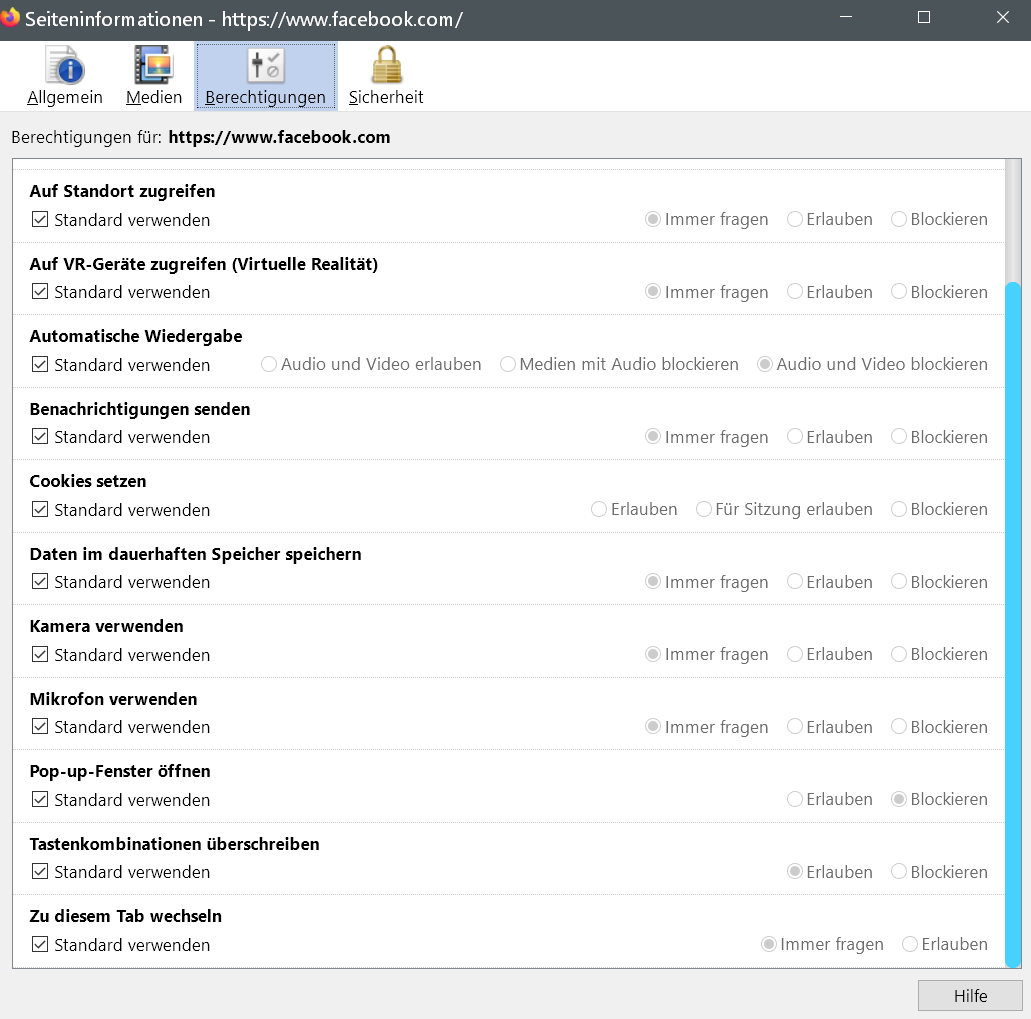Toggle Standard verwenden under Benachrichtigungen senden
Screen dimensions: 1031x1019
tap(40, 437)
